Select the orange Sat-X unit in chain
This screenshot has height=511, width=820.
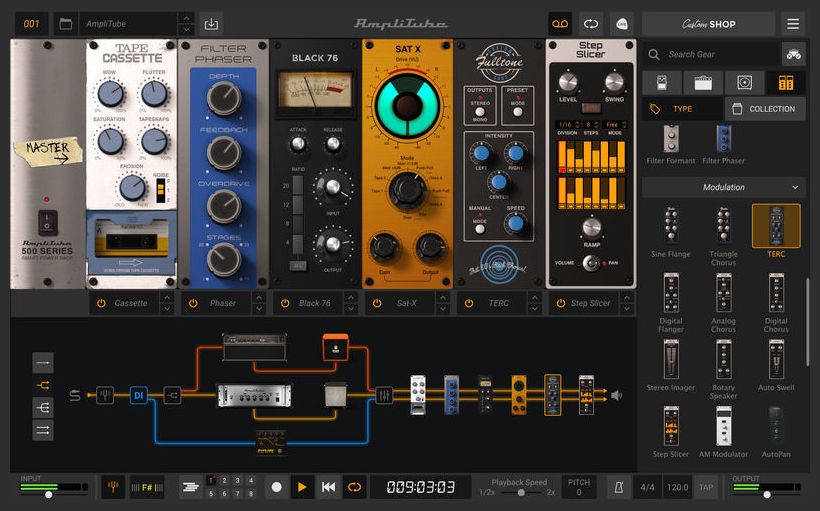tap(519, 395)
